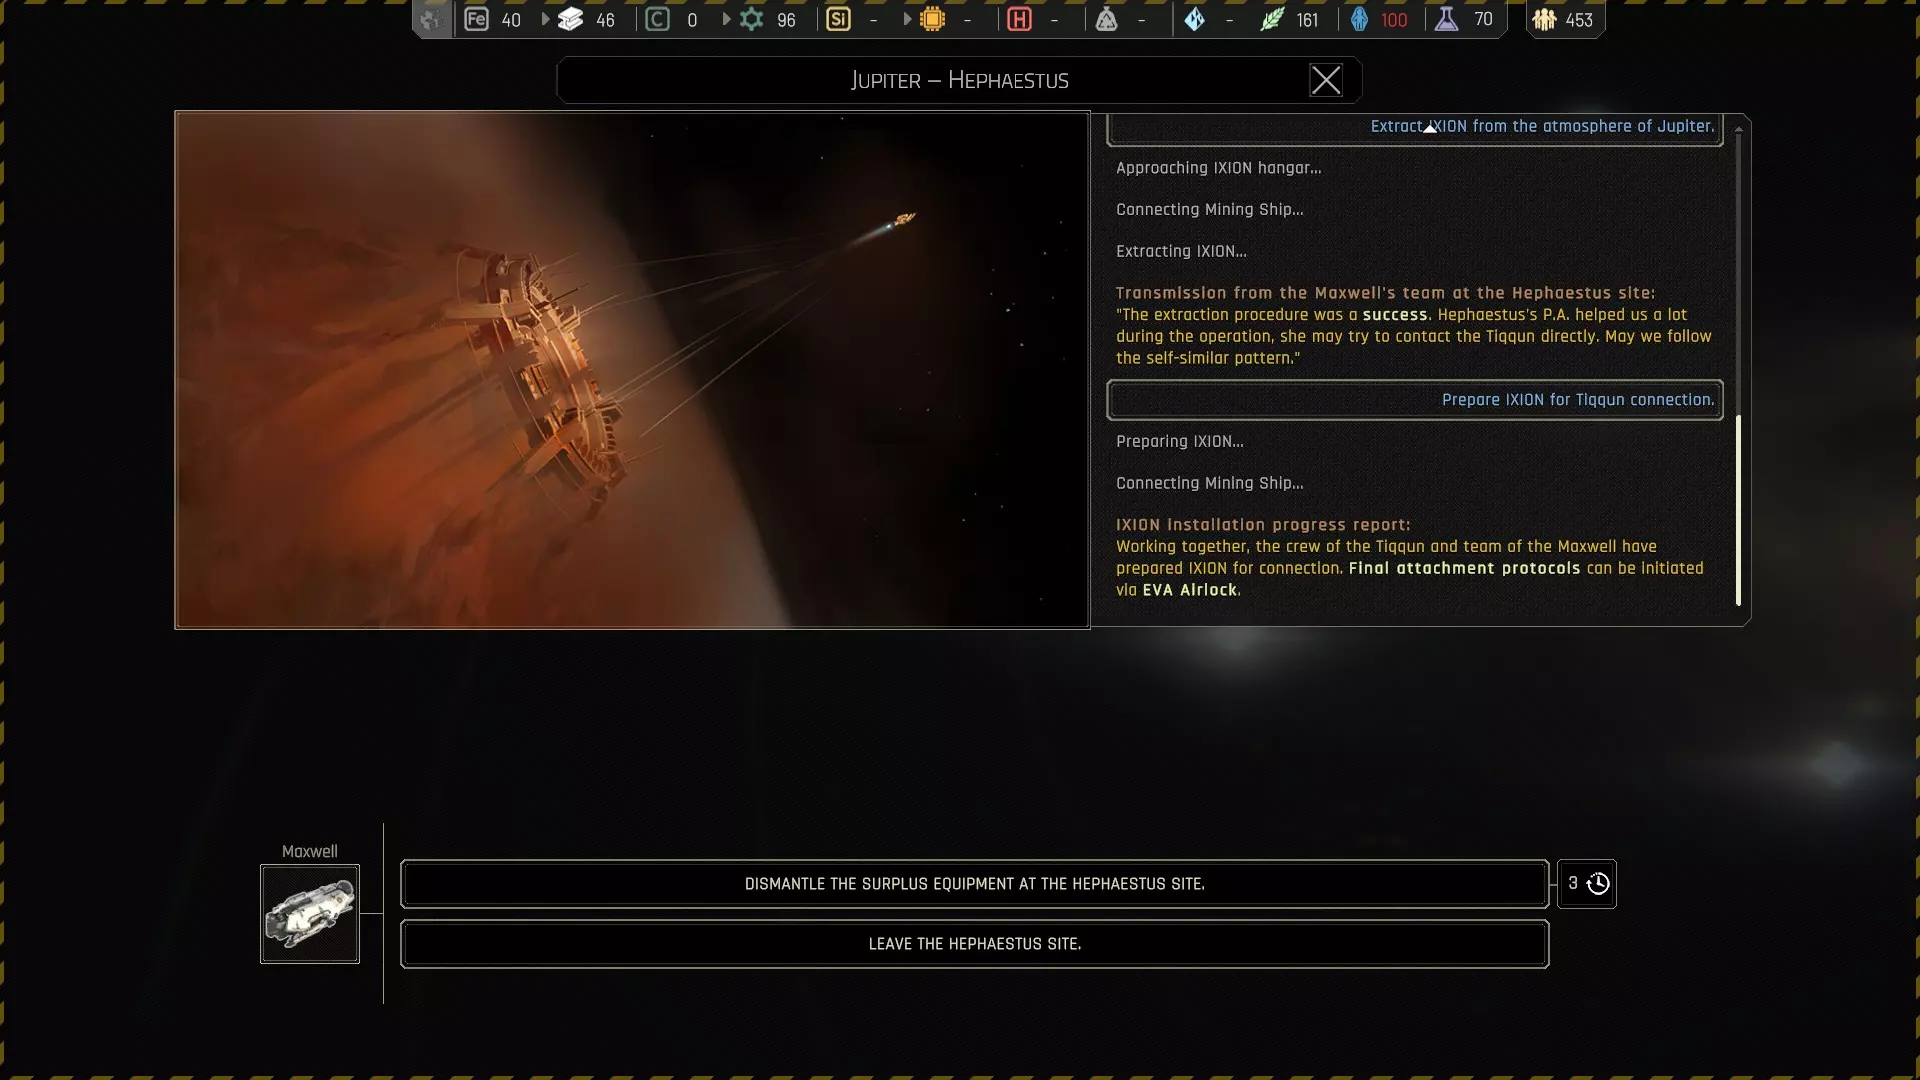
Task: Click the event log scrollbar
Action: [1738, 510]
